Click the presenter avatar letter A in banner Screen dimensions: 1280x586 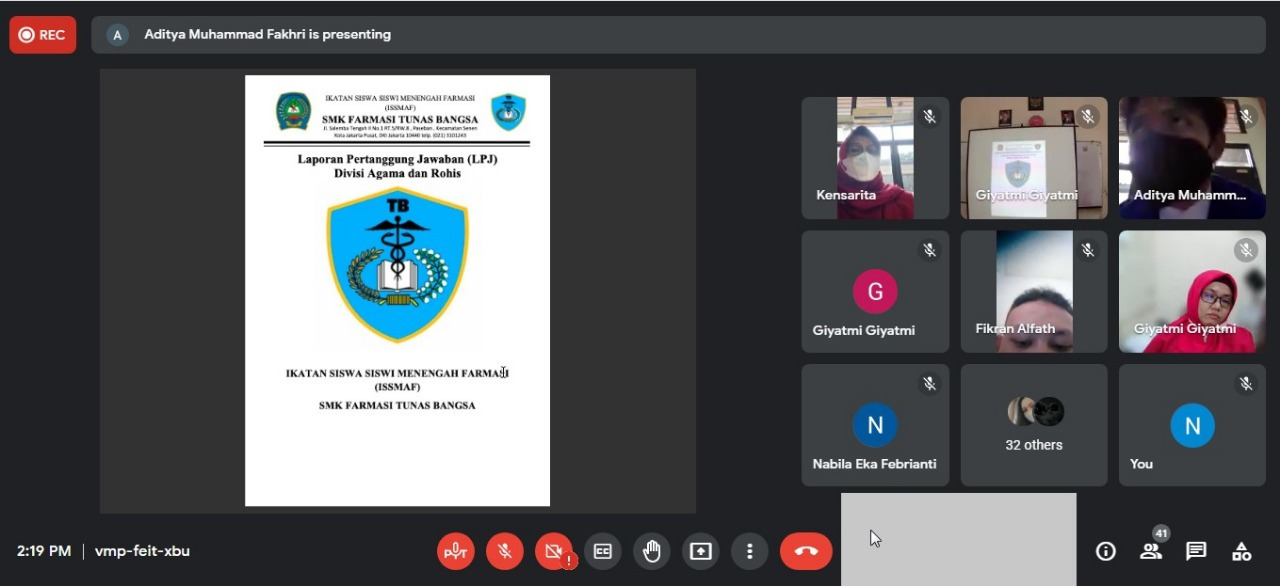point(117,35)
